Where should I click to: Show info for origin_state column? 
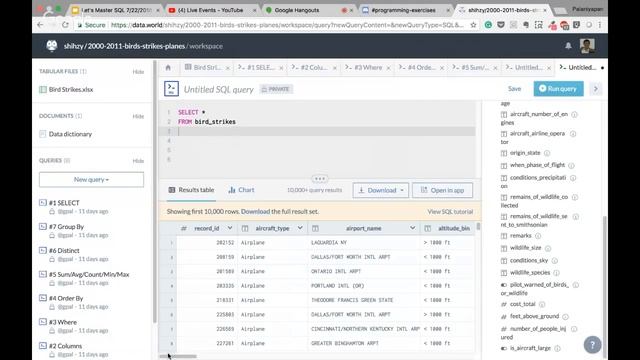[547, 153]
